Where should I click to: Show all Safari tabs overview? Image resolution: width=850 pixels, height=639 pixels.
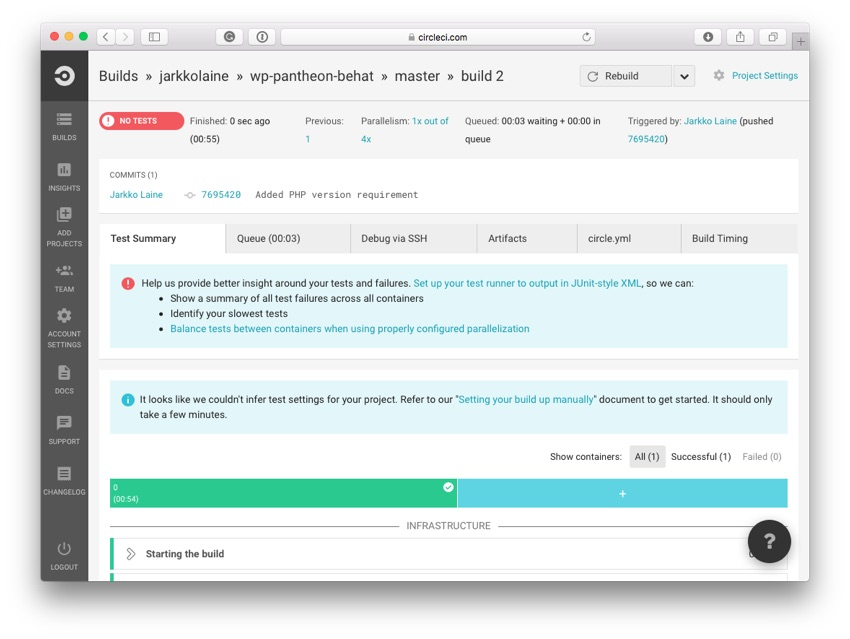pyautogui.click(x=773, y=37)
